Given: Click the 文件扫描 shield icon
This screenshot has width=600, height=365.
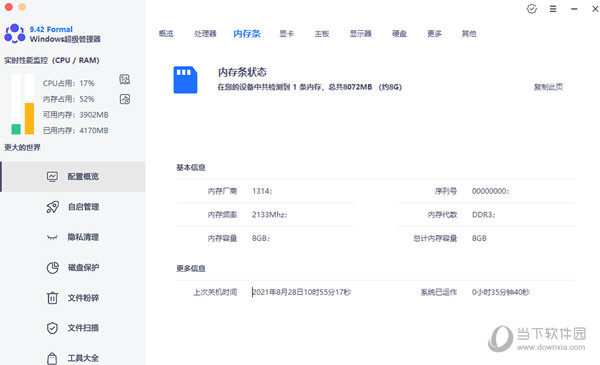Looking at the screenshot, I should tap(52, 328).
